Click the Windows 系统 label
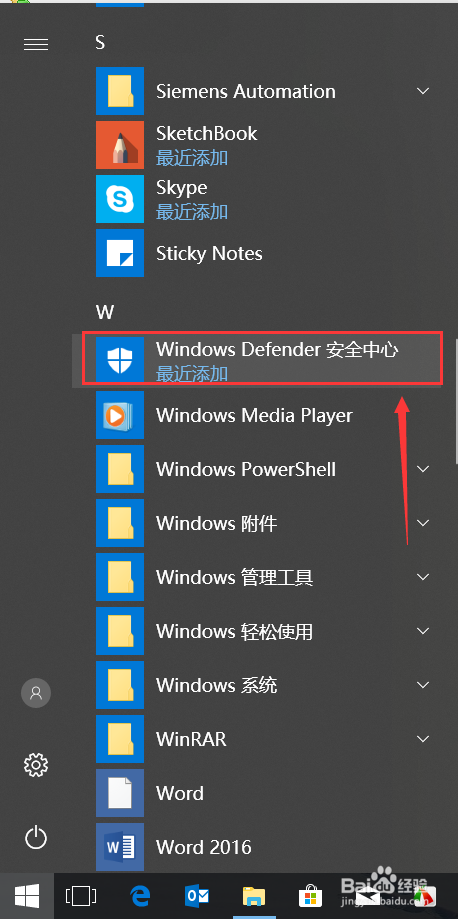 [x=216, y=685]
